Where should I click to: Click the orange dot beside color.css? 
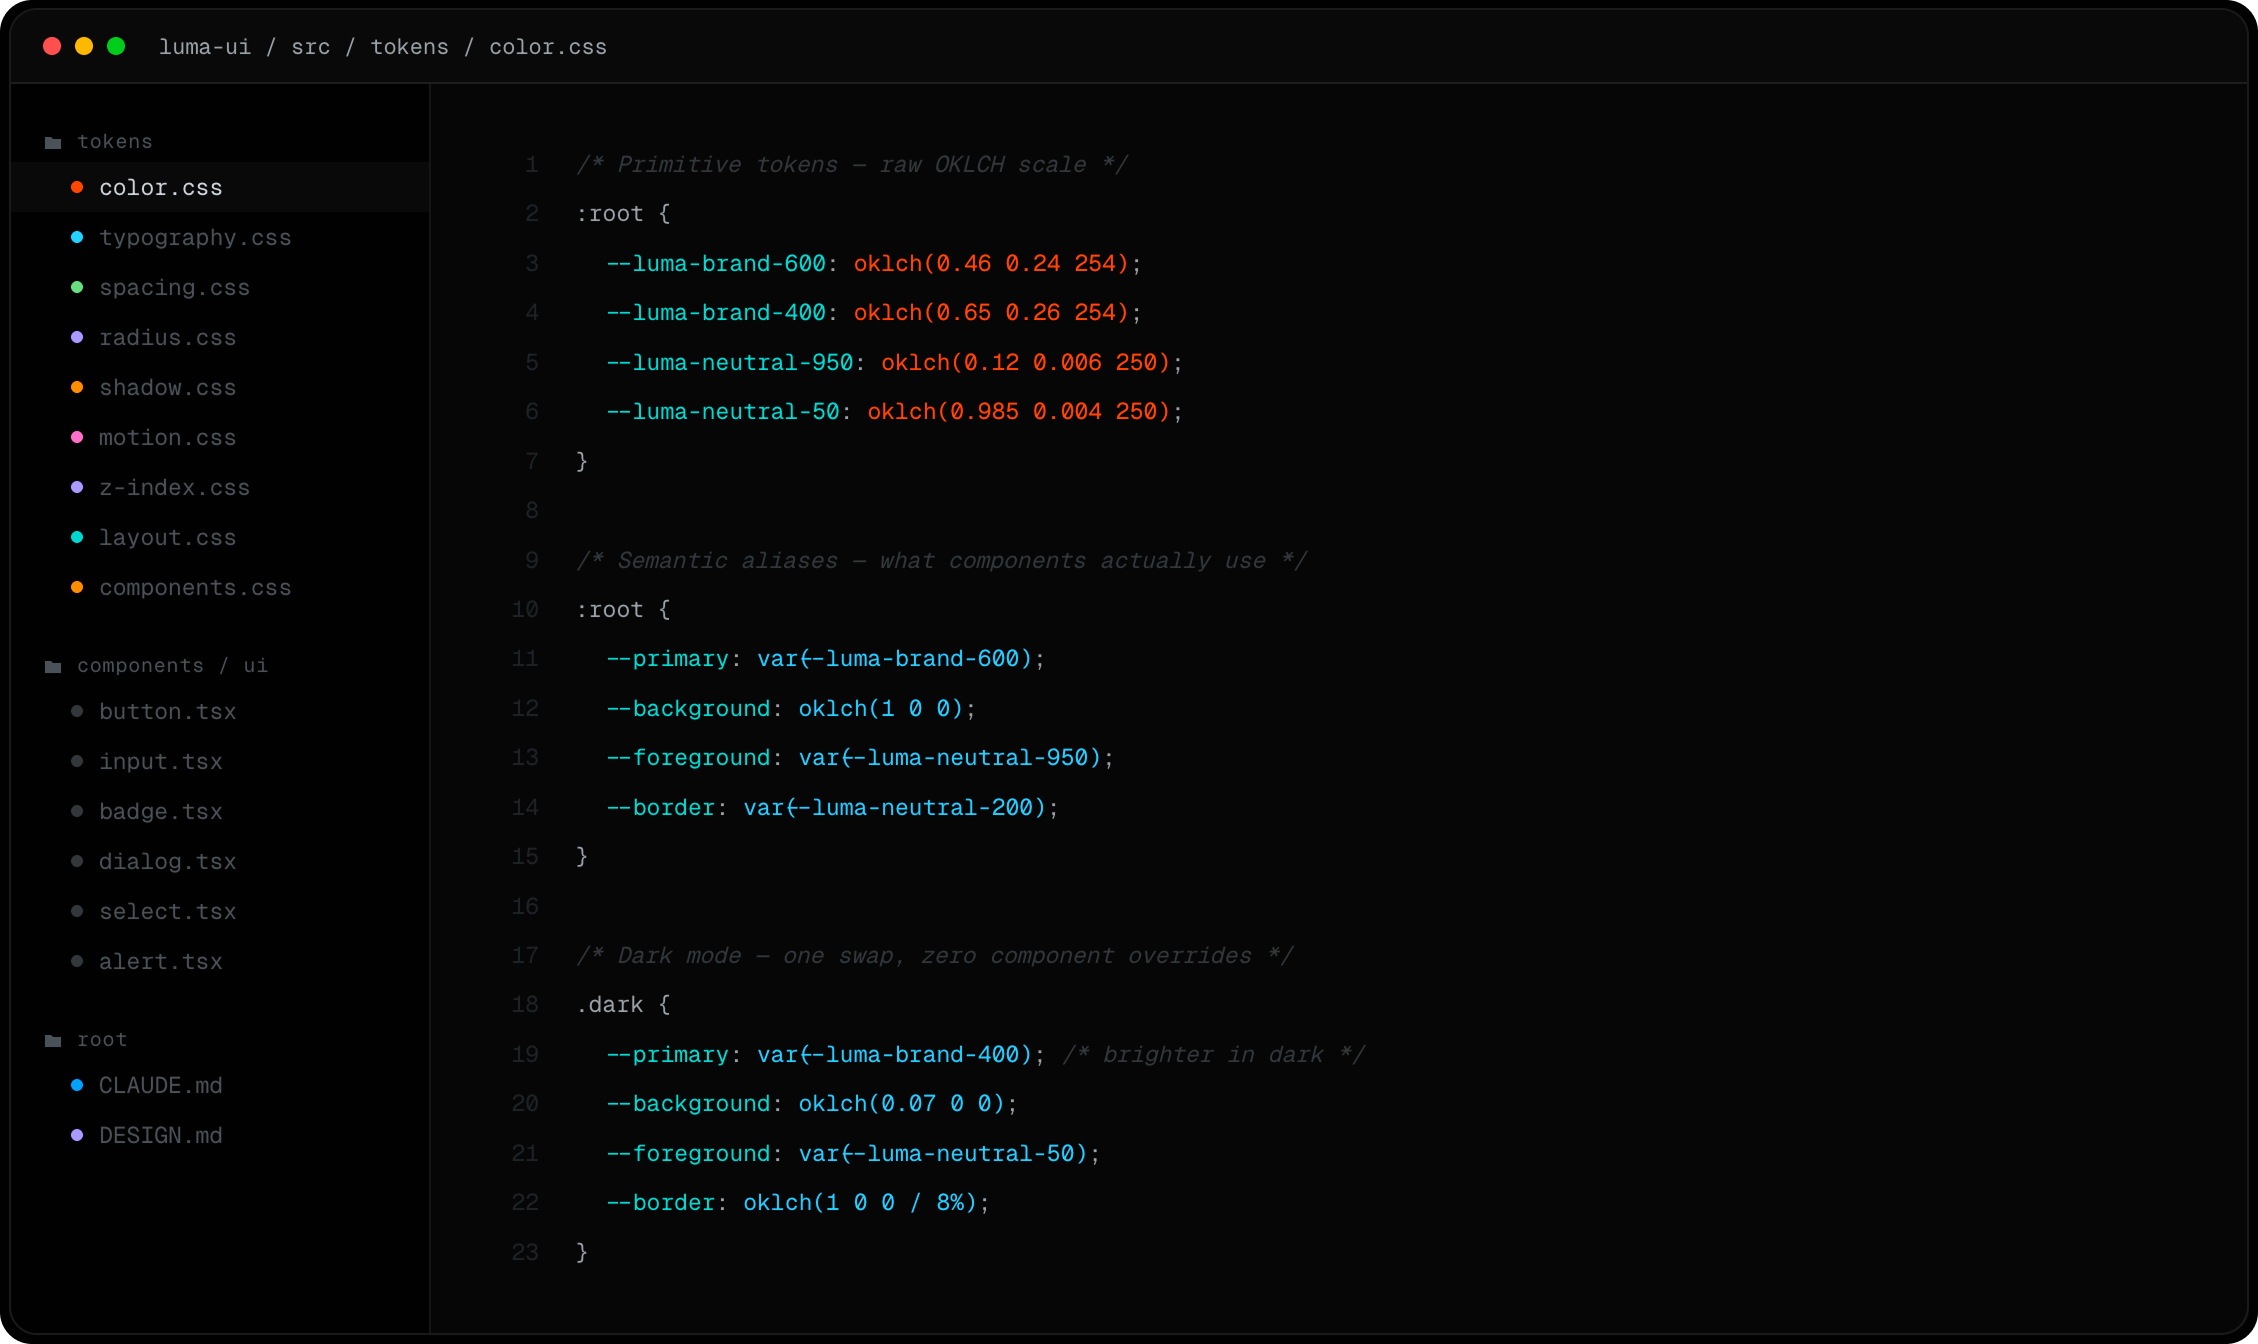pyautogui.click(x=77, y=187)
